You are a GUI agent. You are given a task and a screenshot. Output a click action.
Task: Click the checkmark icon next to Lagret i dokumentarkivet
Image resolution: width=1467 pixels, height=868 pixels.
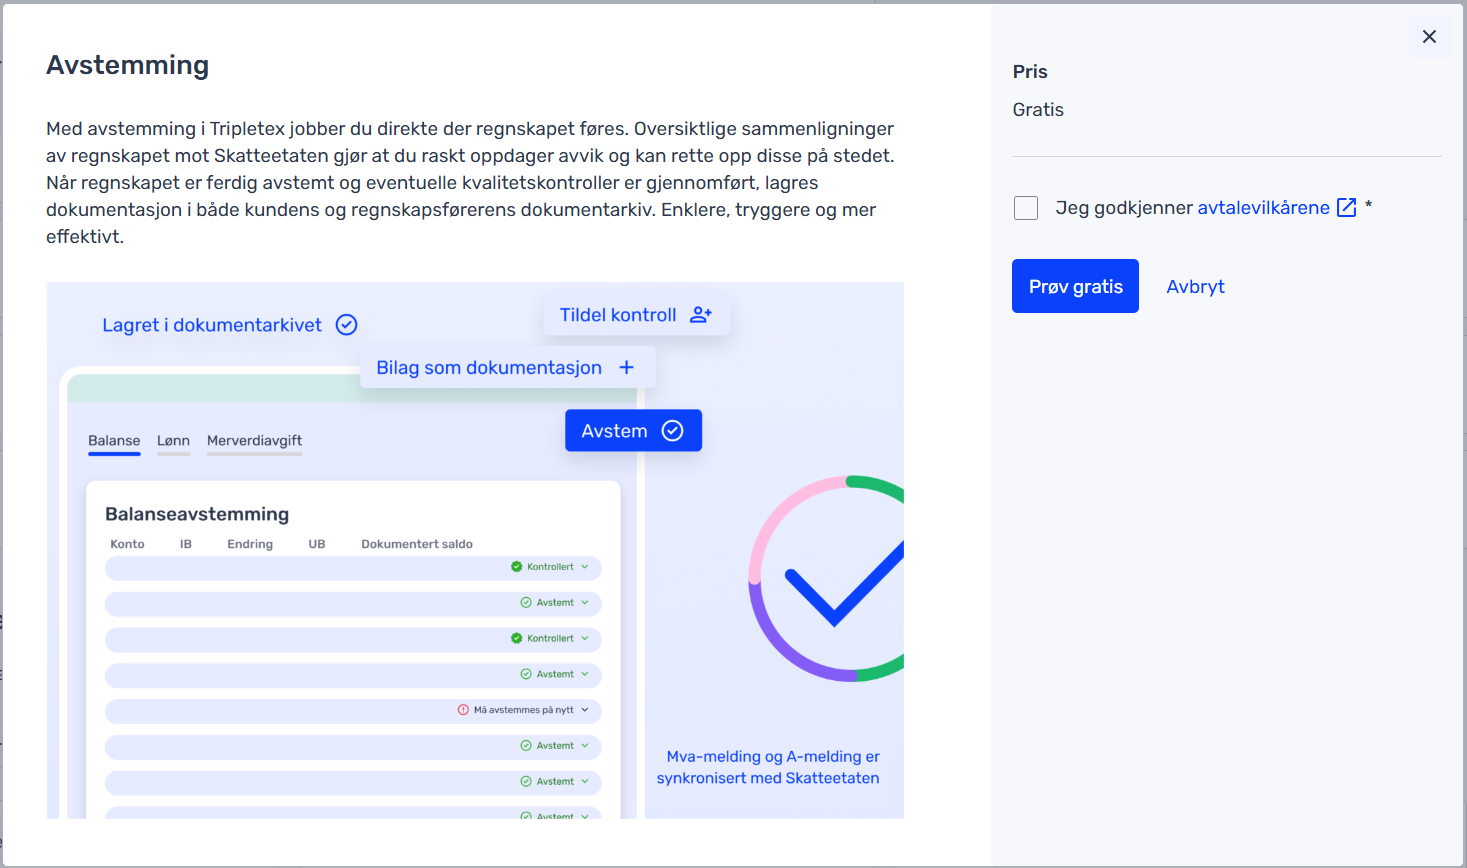[x=346, y=325]
